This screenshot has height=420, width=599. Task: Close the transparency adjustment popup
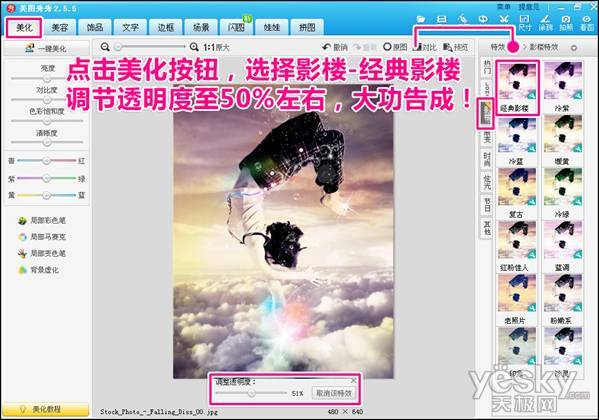(x=353, y=380)
